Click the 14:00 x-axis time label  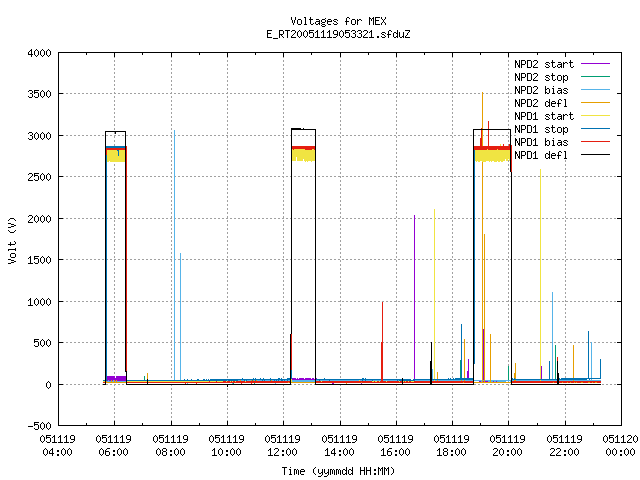(x=339, y=452)
